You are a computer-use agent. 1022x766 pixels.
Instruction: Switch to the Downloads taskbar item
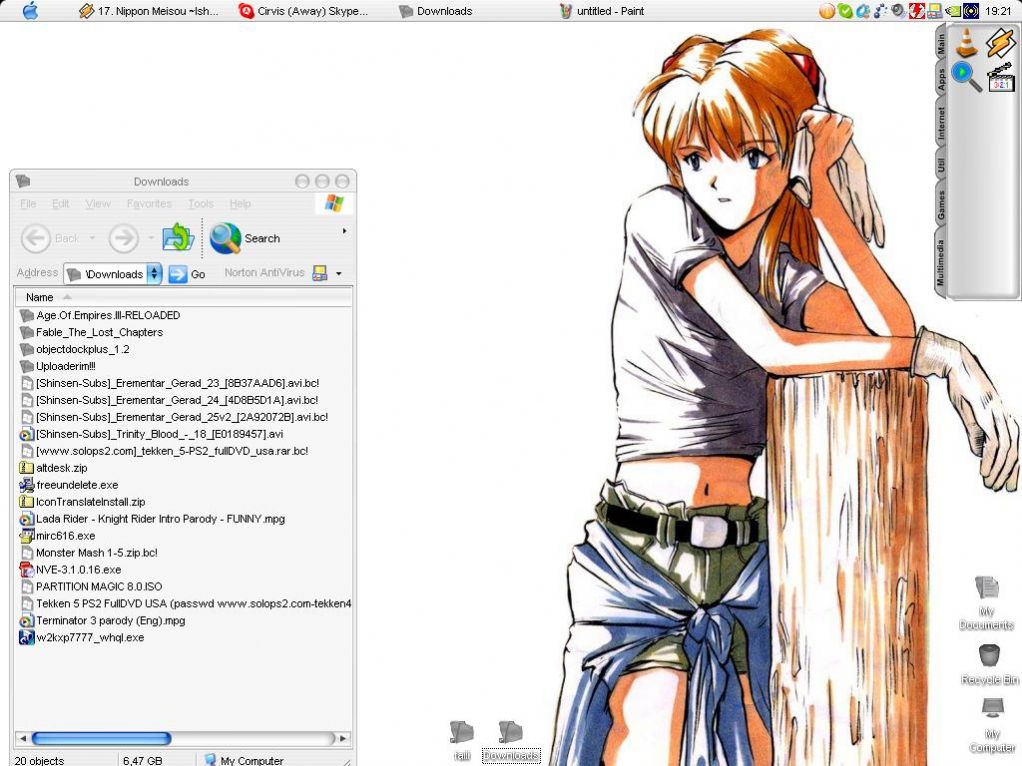point(435,11)
